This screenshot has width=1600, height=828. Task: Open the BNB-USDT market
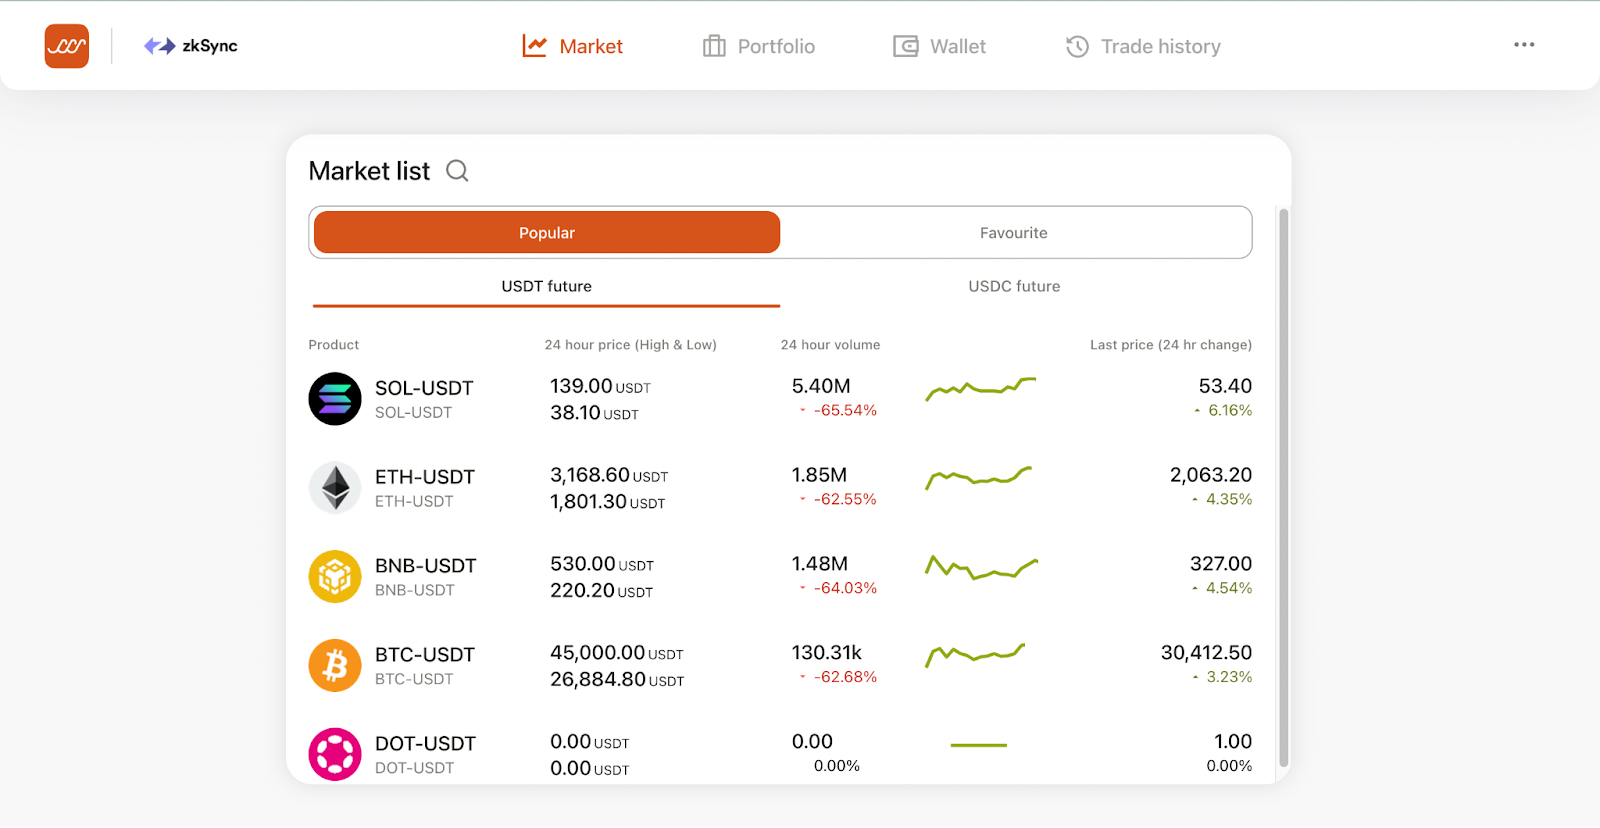click(780, 577)
